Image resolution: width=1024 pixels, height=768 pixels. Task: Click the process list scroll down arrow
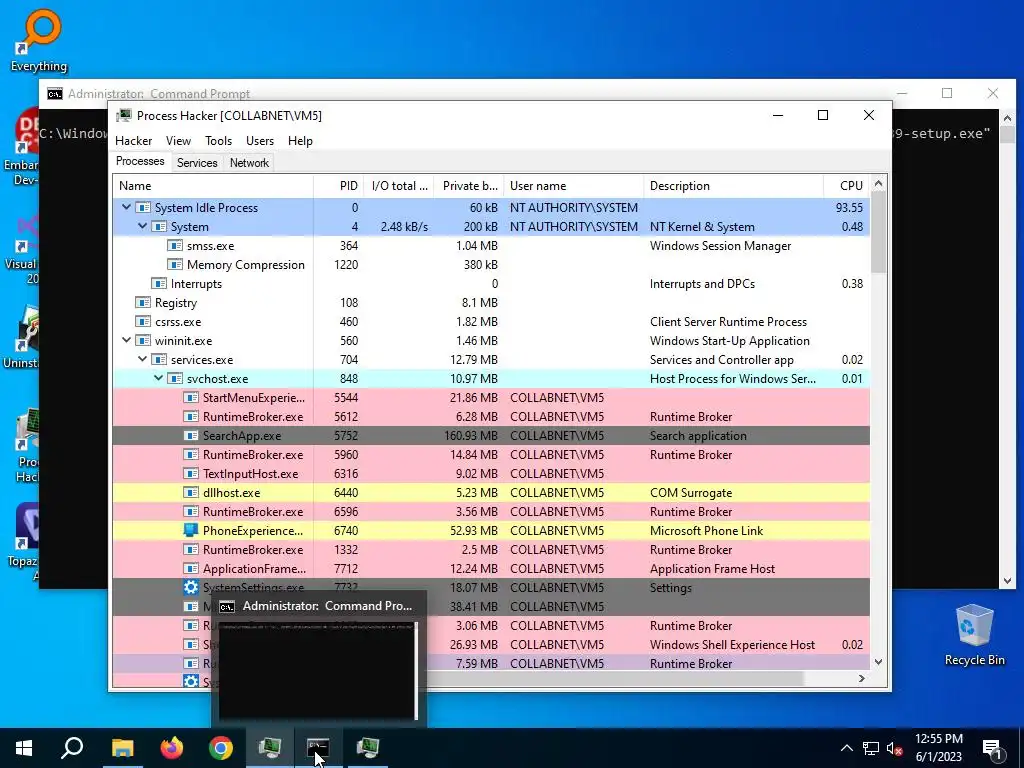(878, 662)
